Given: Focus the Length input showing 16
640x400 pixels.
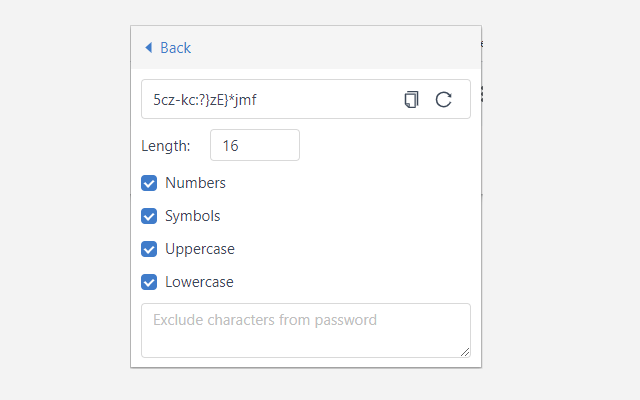Looking at the screenshot, I should pyautogui.click(x=254, y=145).
